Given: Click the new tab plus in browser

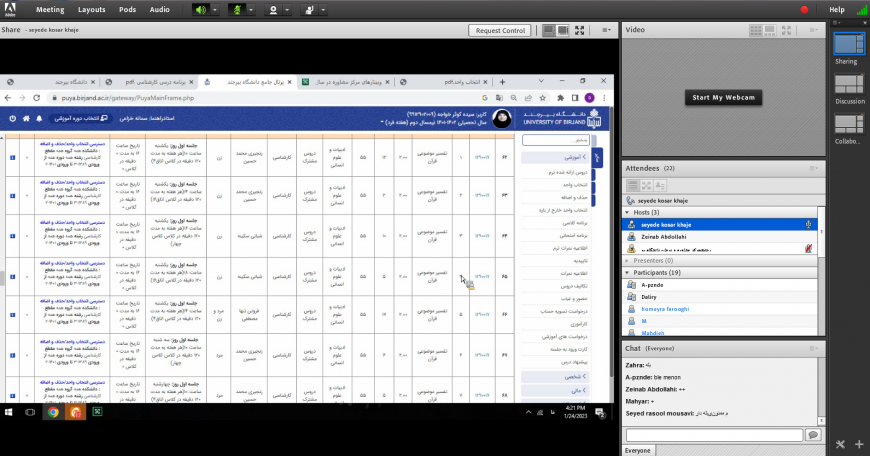Looking at the screenshot, I should click(502, 82).
